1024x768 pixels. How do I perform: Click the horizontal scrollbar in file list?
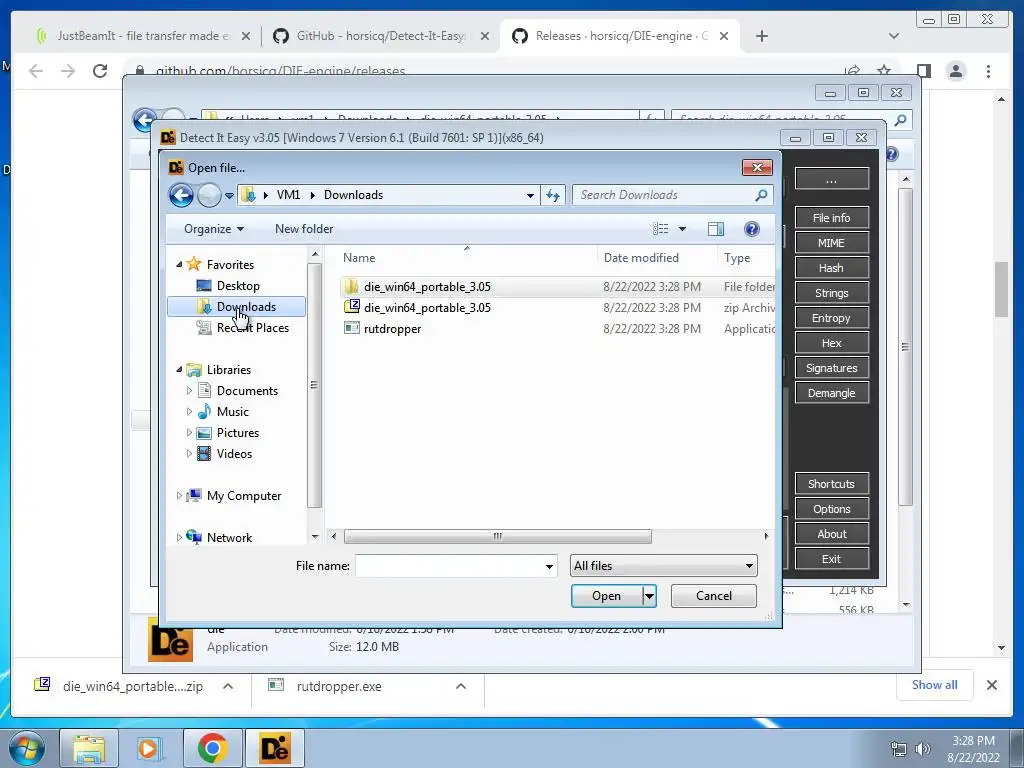click(x=498, y=536)
